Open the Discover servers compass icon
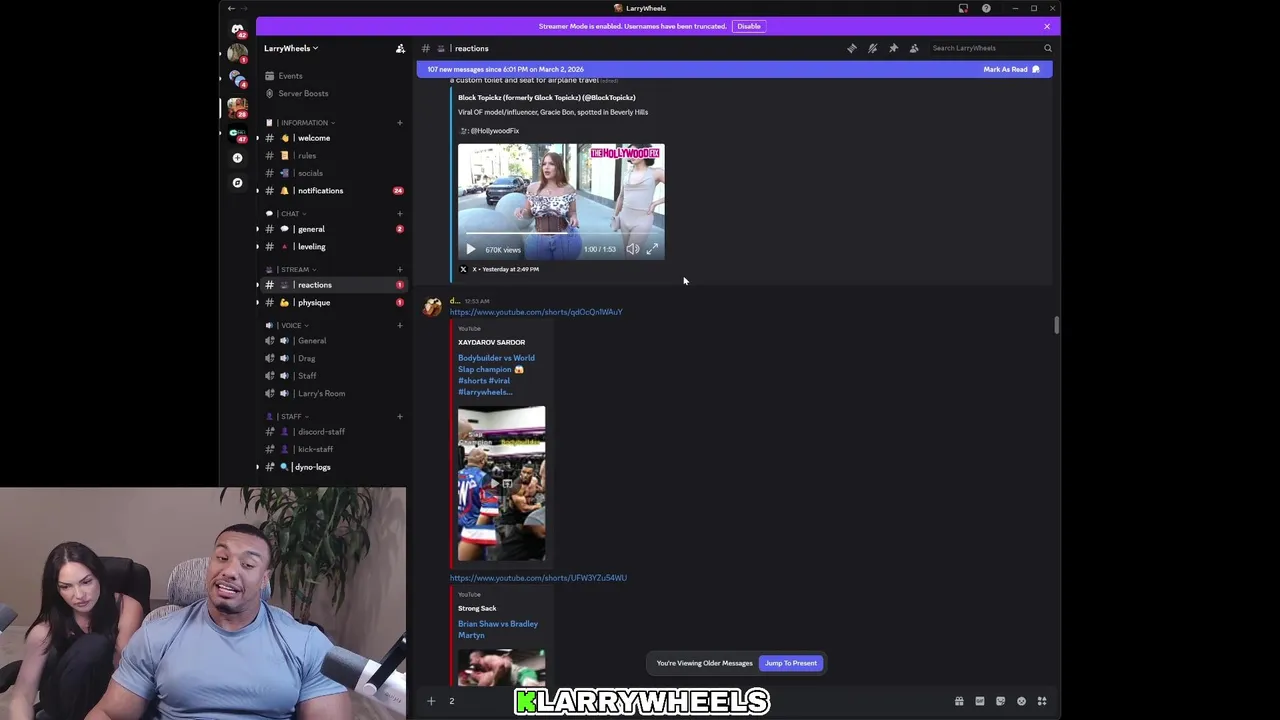This screenshot has height=720, width=1280. coord(237,183)
